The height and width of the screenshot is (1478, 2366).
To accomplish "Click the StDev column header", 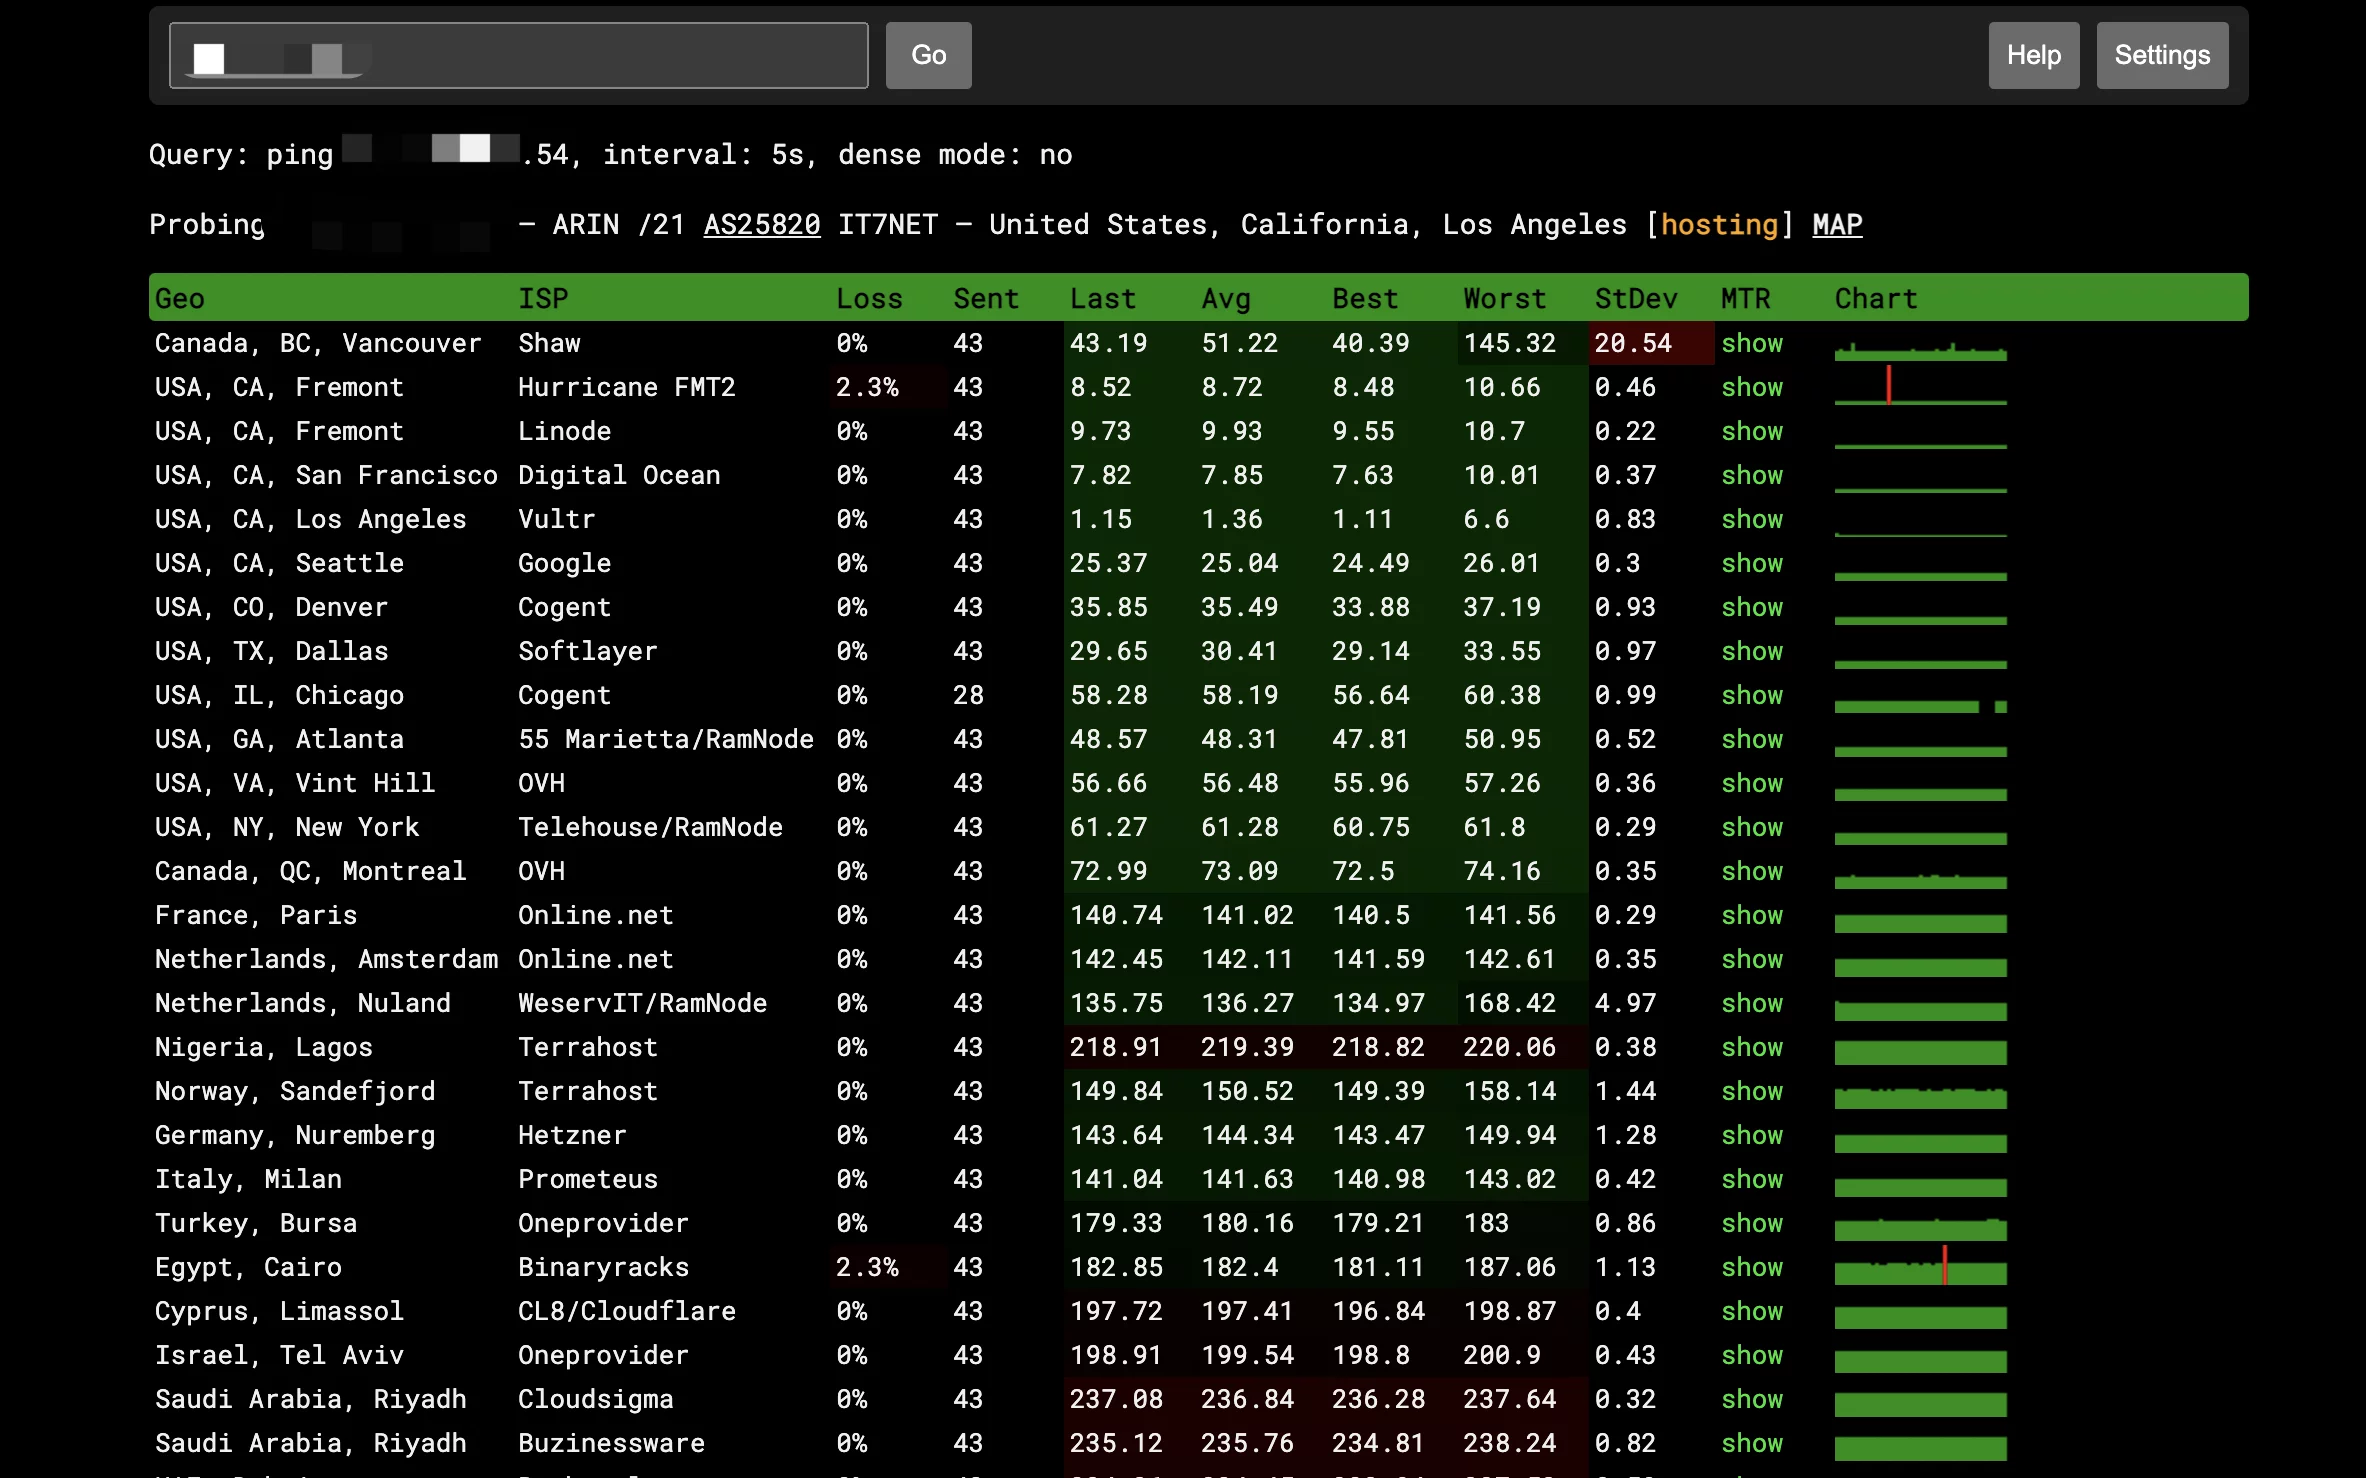I will pyautogui.click(x=1635, y=299).
